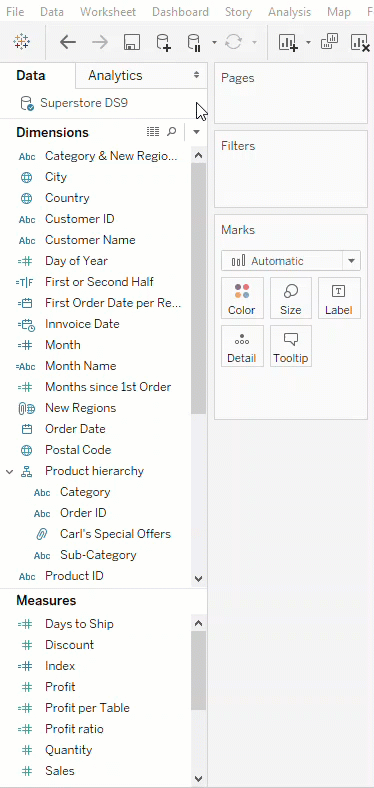This screenshot has height=788, width=374.
Task: Click the Tooltip marks card button
Action: [291, 346]
